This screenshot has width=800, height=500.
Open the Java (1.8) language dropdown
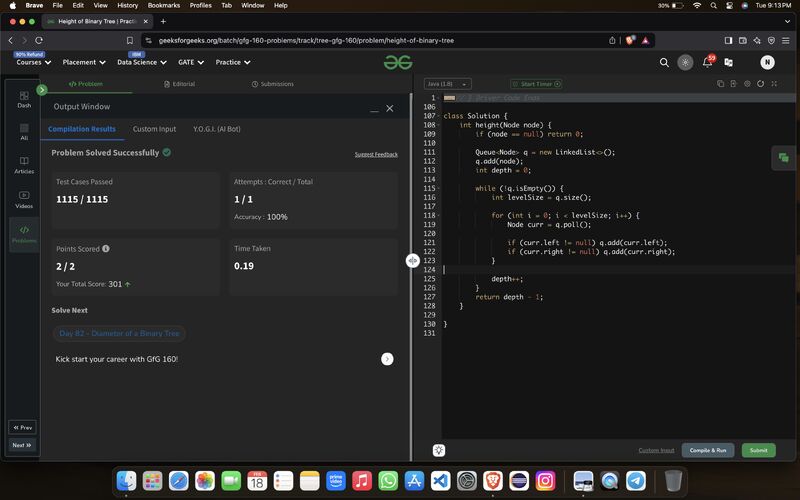[446, 84]
